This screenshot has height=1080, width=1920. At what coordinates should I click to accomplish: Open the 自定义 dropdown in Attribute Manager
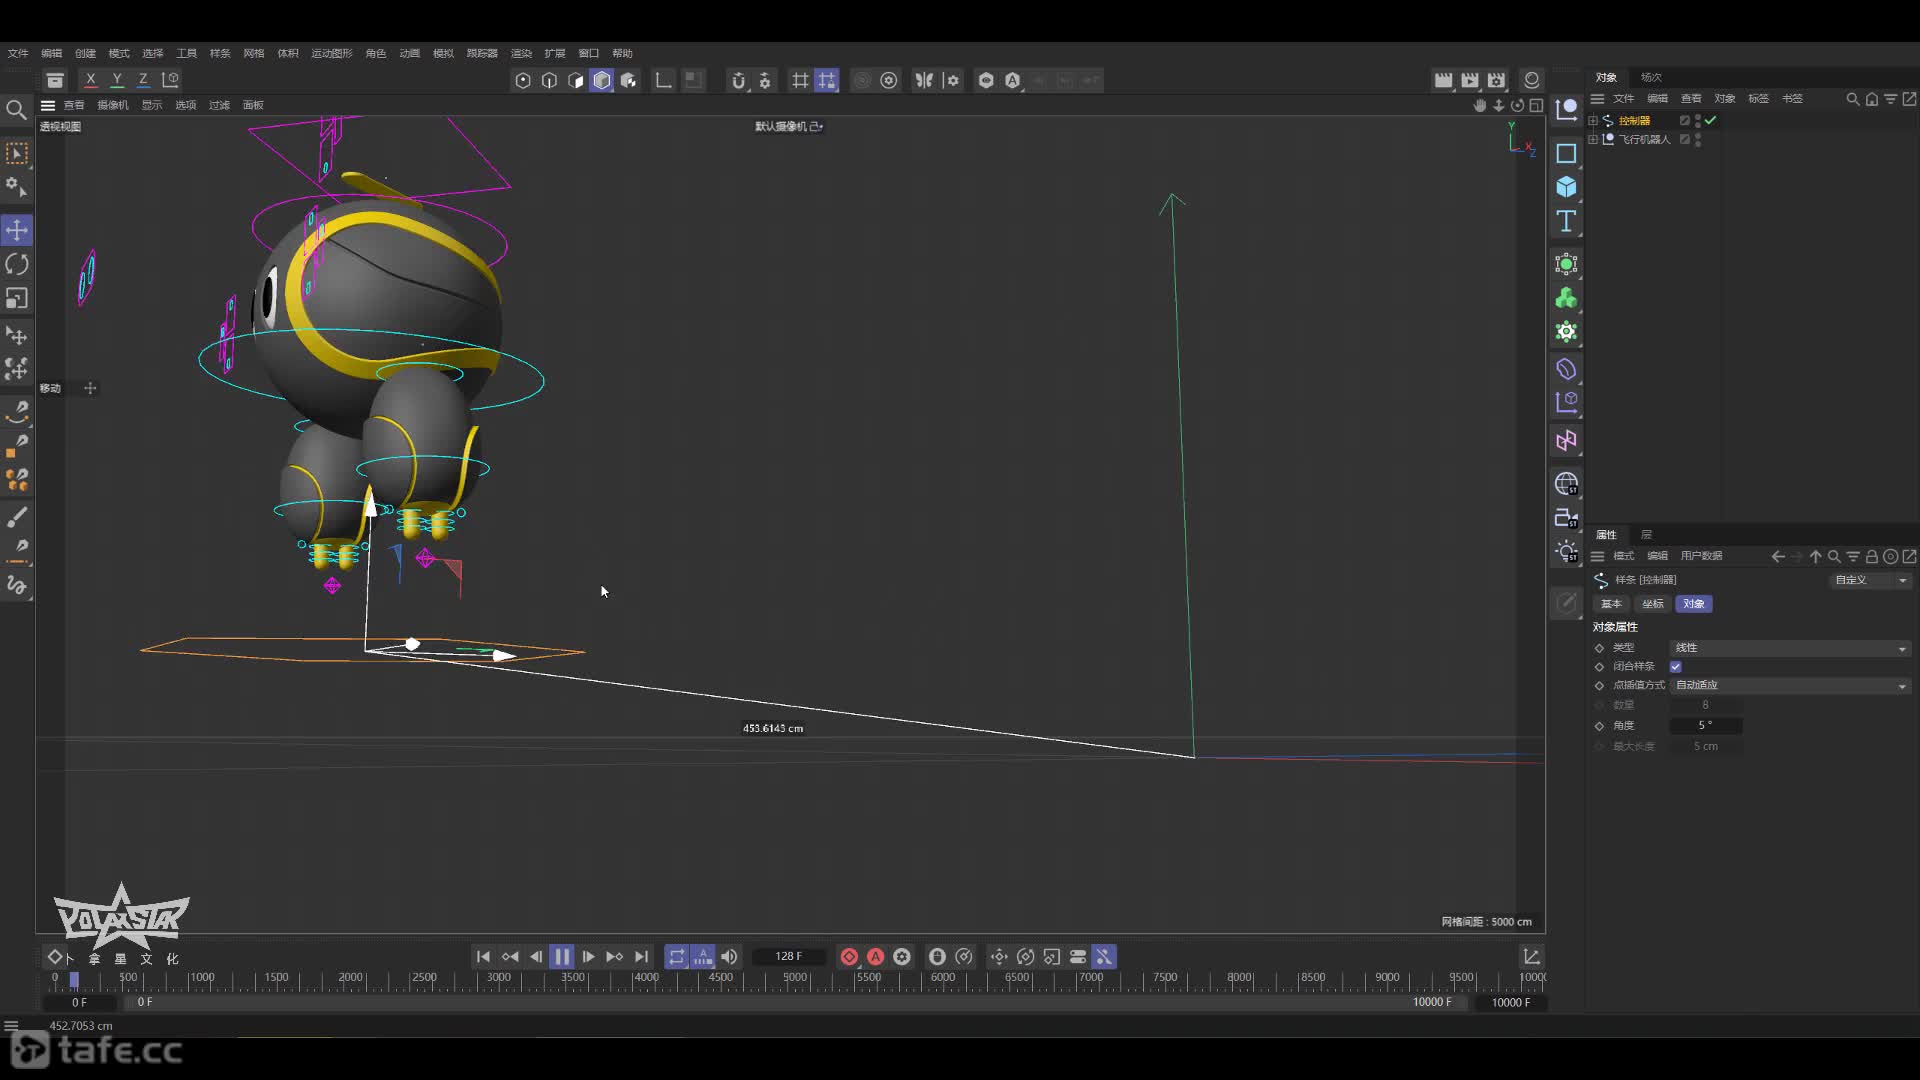pyautogui.click(x=1871, y=580)
